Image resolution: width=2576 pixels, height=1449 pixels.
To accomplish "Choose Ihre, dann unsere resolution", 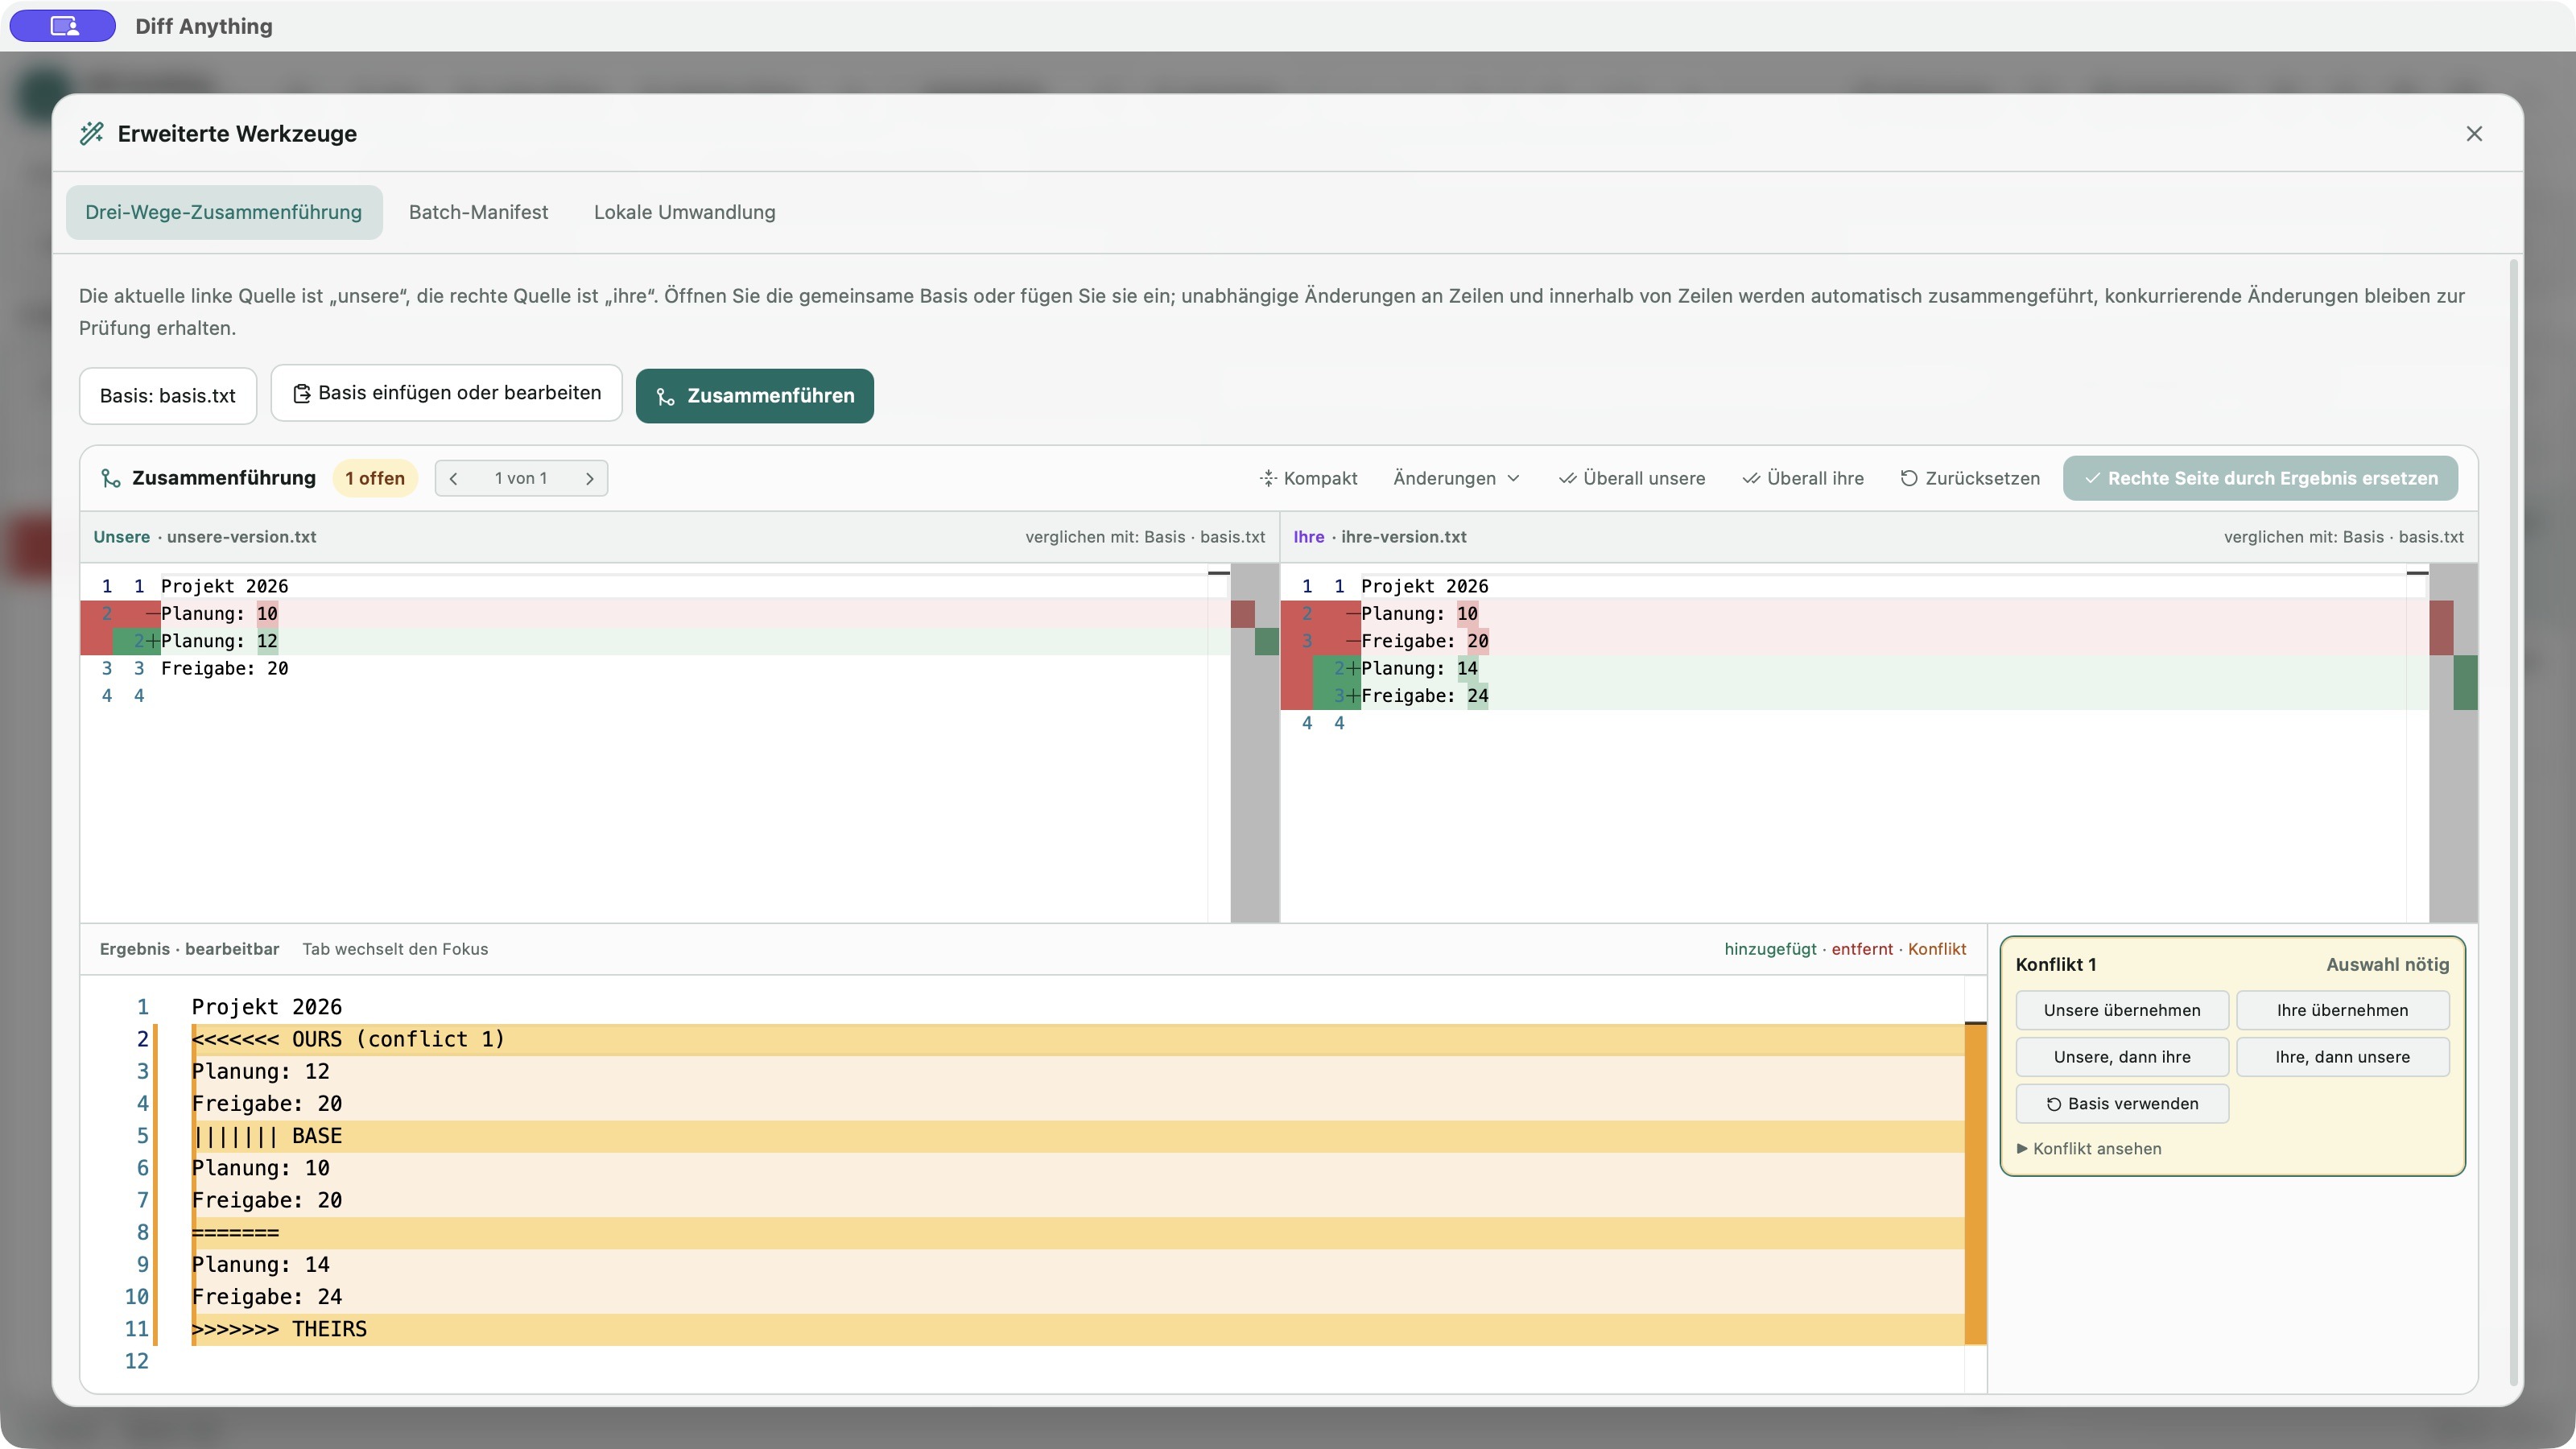I will 2342,1057.
